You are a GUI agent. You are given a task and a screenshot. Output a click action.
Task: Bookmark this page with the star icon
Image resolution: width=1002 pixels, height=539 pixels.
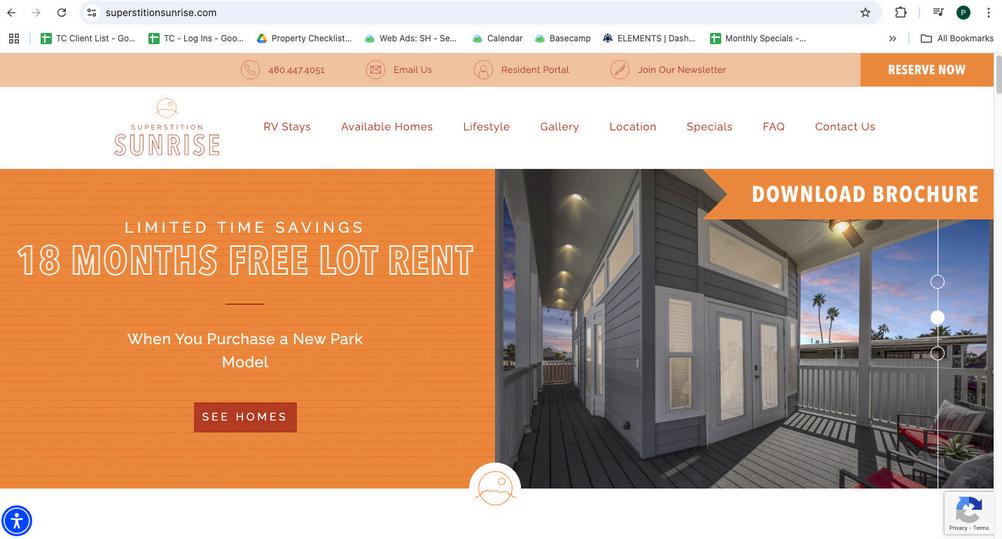click(x=865, y=13)
